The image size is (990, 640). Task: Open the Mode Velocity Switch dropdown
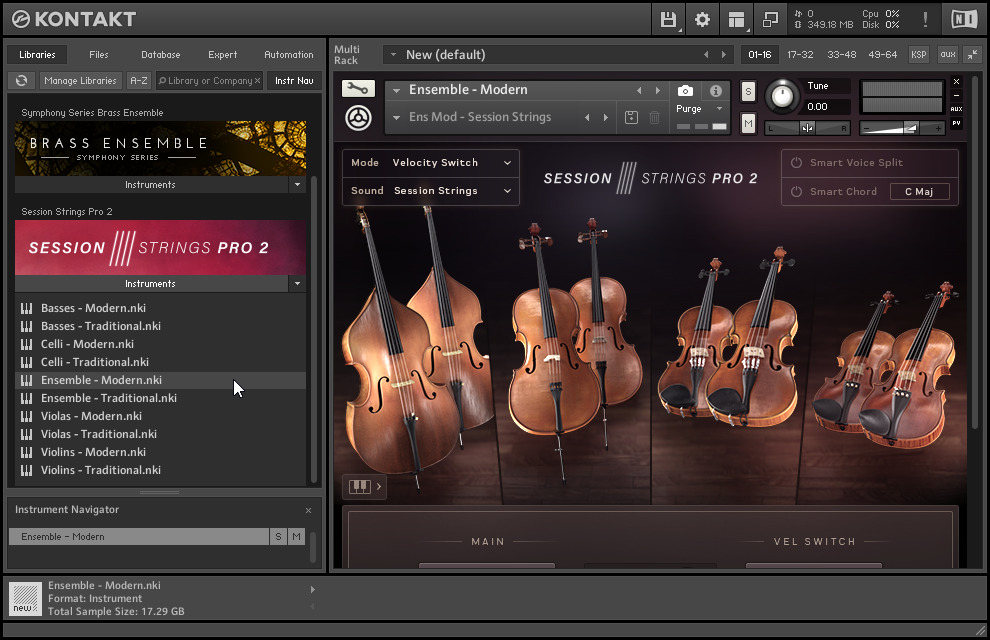[431, 163]
